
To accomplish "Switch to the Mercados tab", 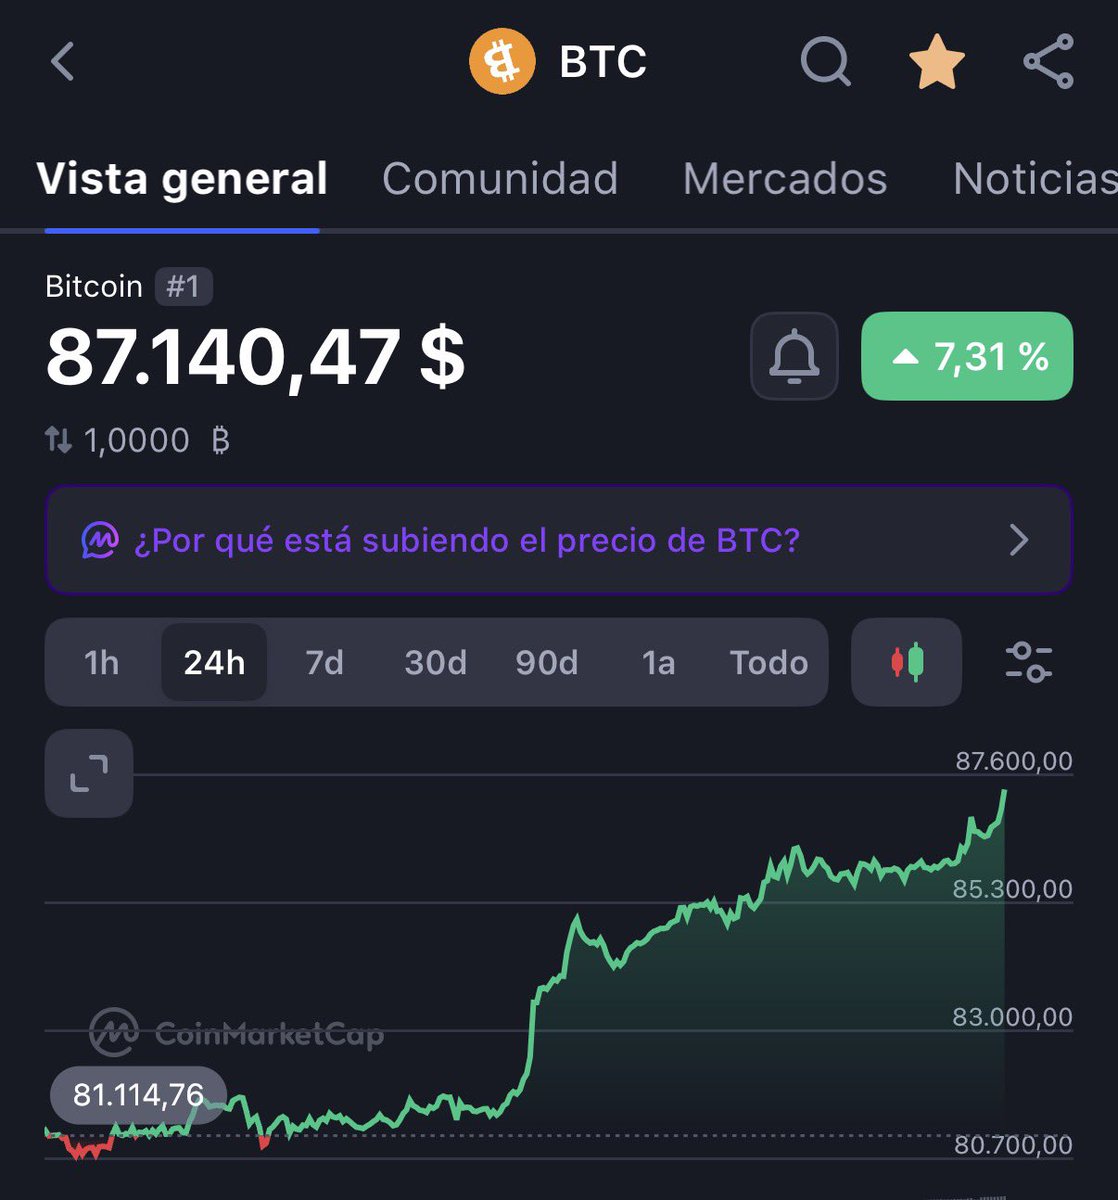I will (785, 179).
